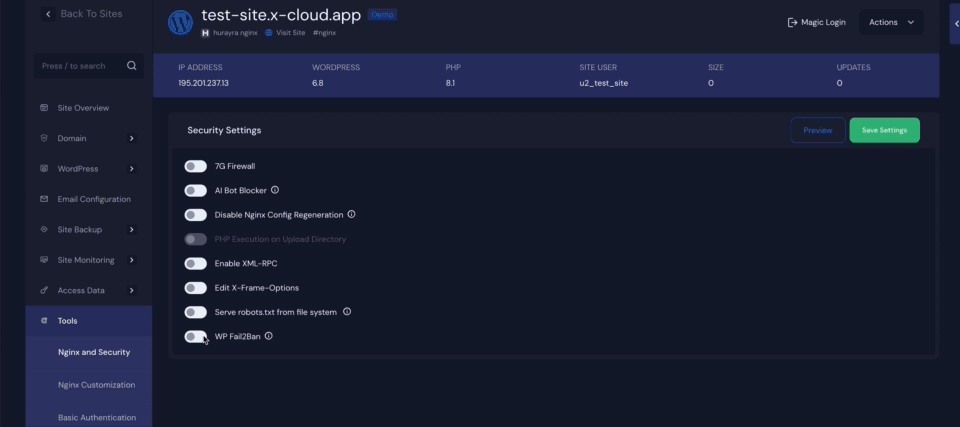Screen dimensions: 960x427
Task: Enable the 7G Firewall toggle
Action: 196,166
